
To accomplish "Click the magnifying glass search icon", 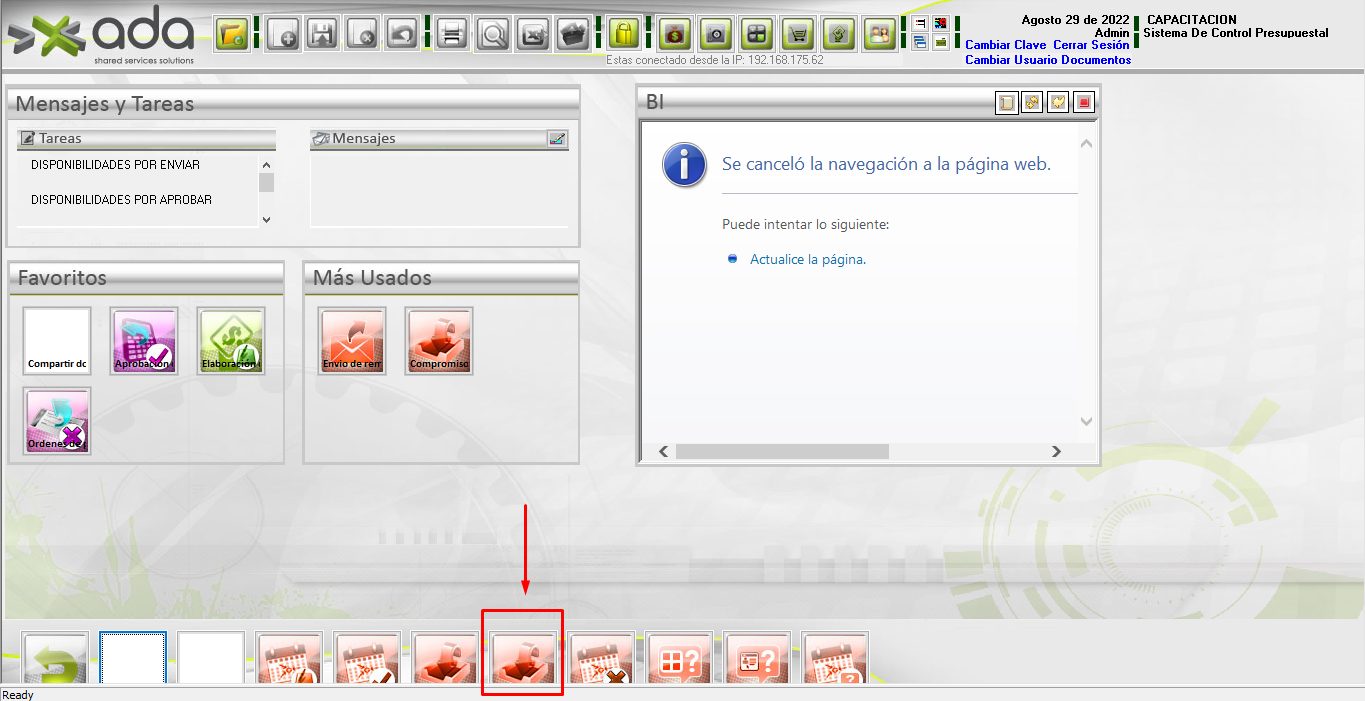I will (493, 35).
